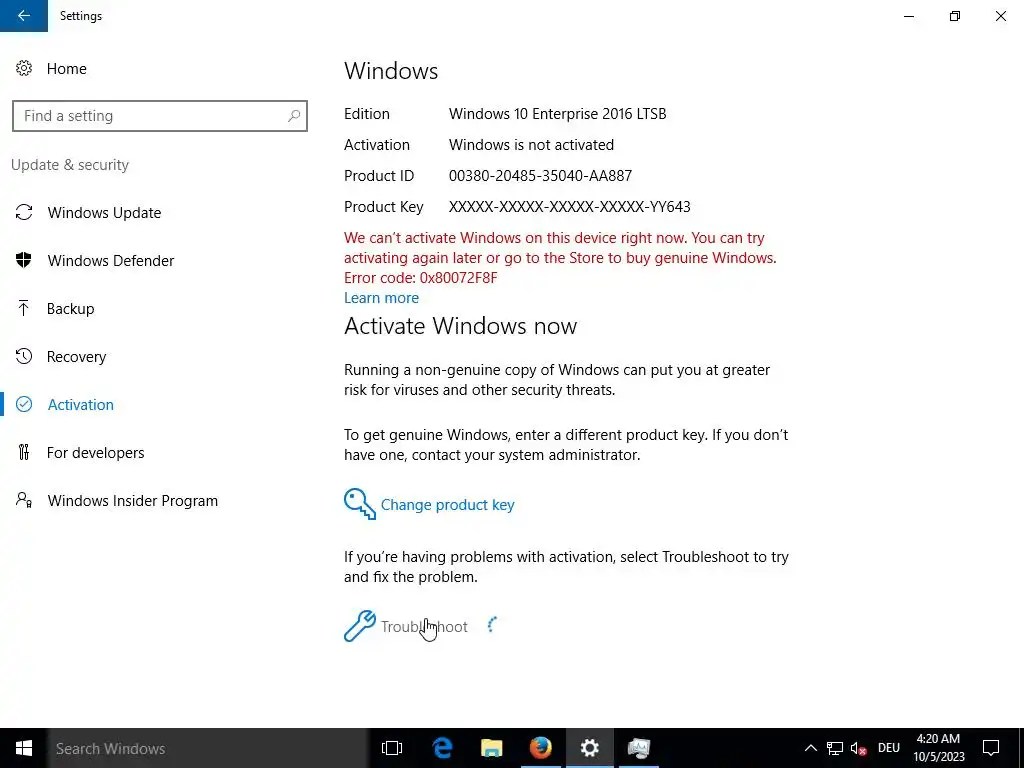Click the wrench icon beside Troubleshoot
Viewport: 1024px width, 768px height.
click(x=359, y=626)
